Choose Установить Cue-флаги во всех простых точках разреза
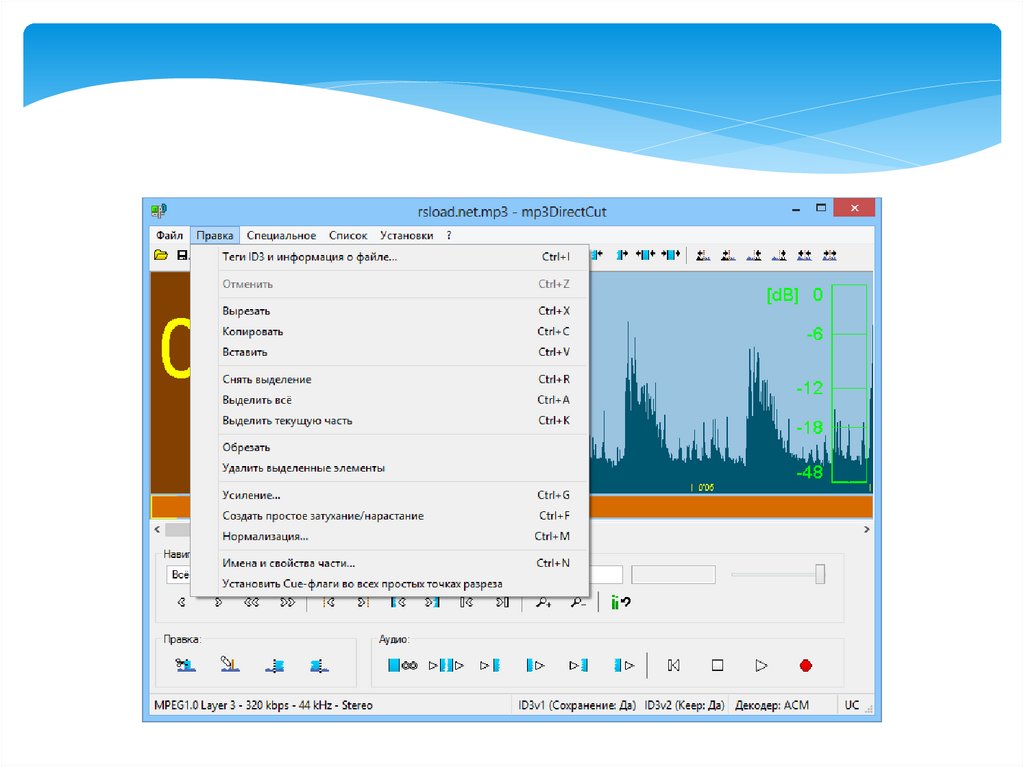The height and width of the screenshot is (767, 1024). tap(391, 584)
